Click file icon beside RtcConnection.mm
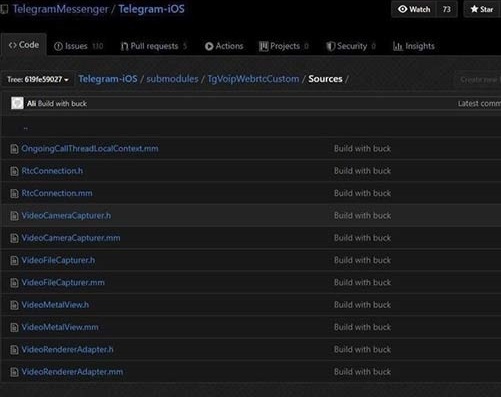 pyautogui.click(x=14, y=193)
